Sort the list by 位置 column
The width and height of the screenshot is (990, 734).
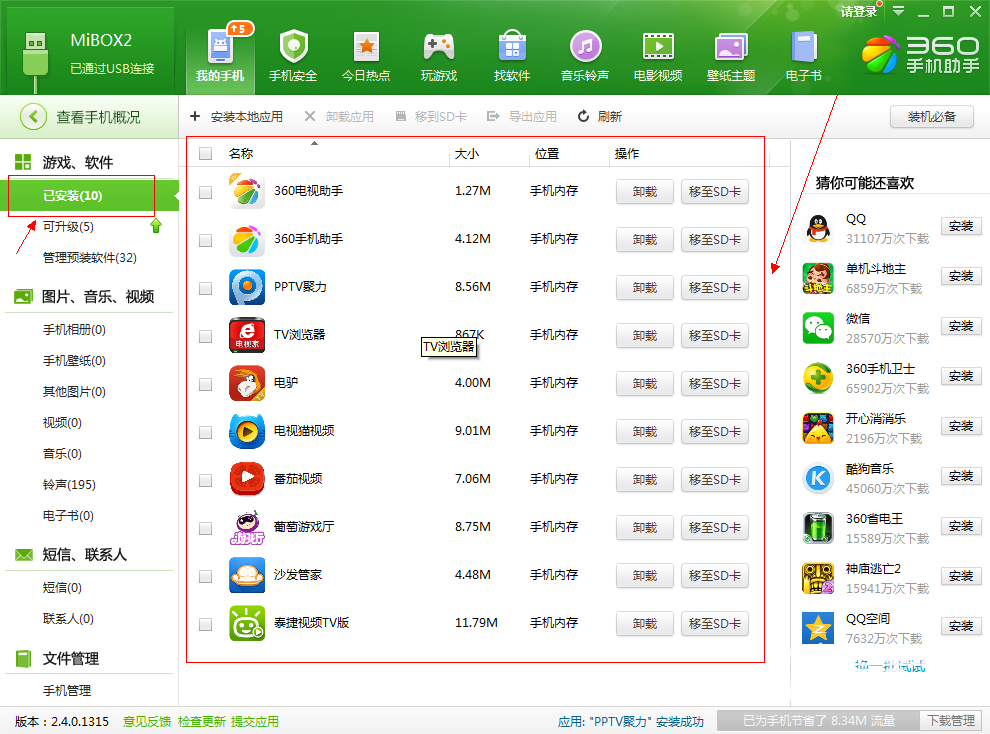(x=547, y=154)
